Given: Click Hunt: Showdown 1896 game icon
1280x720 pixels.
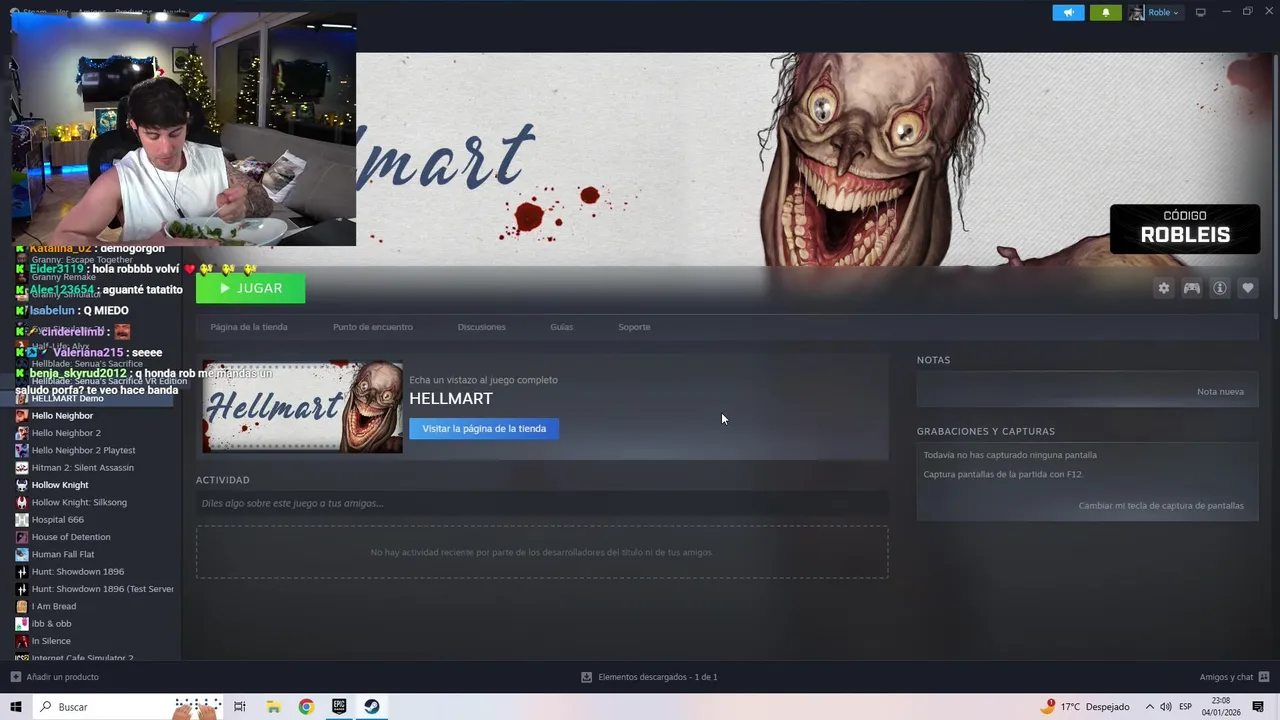Looking at the screenshot, I should point(22,572).
